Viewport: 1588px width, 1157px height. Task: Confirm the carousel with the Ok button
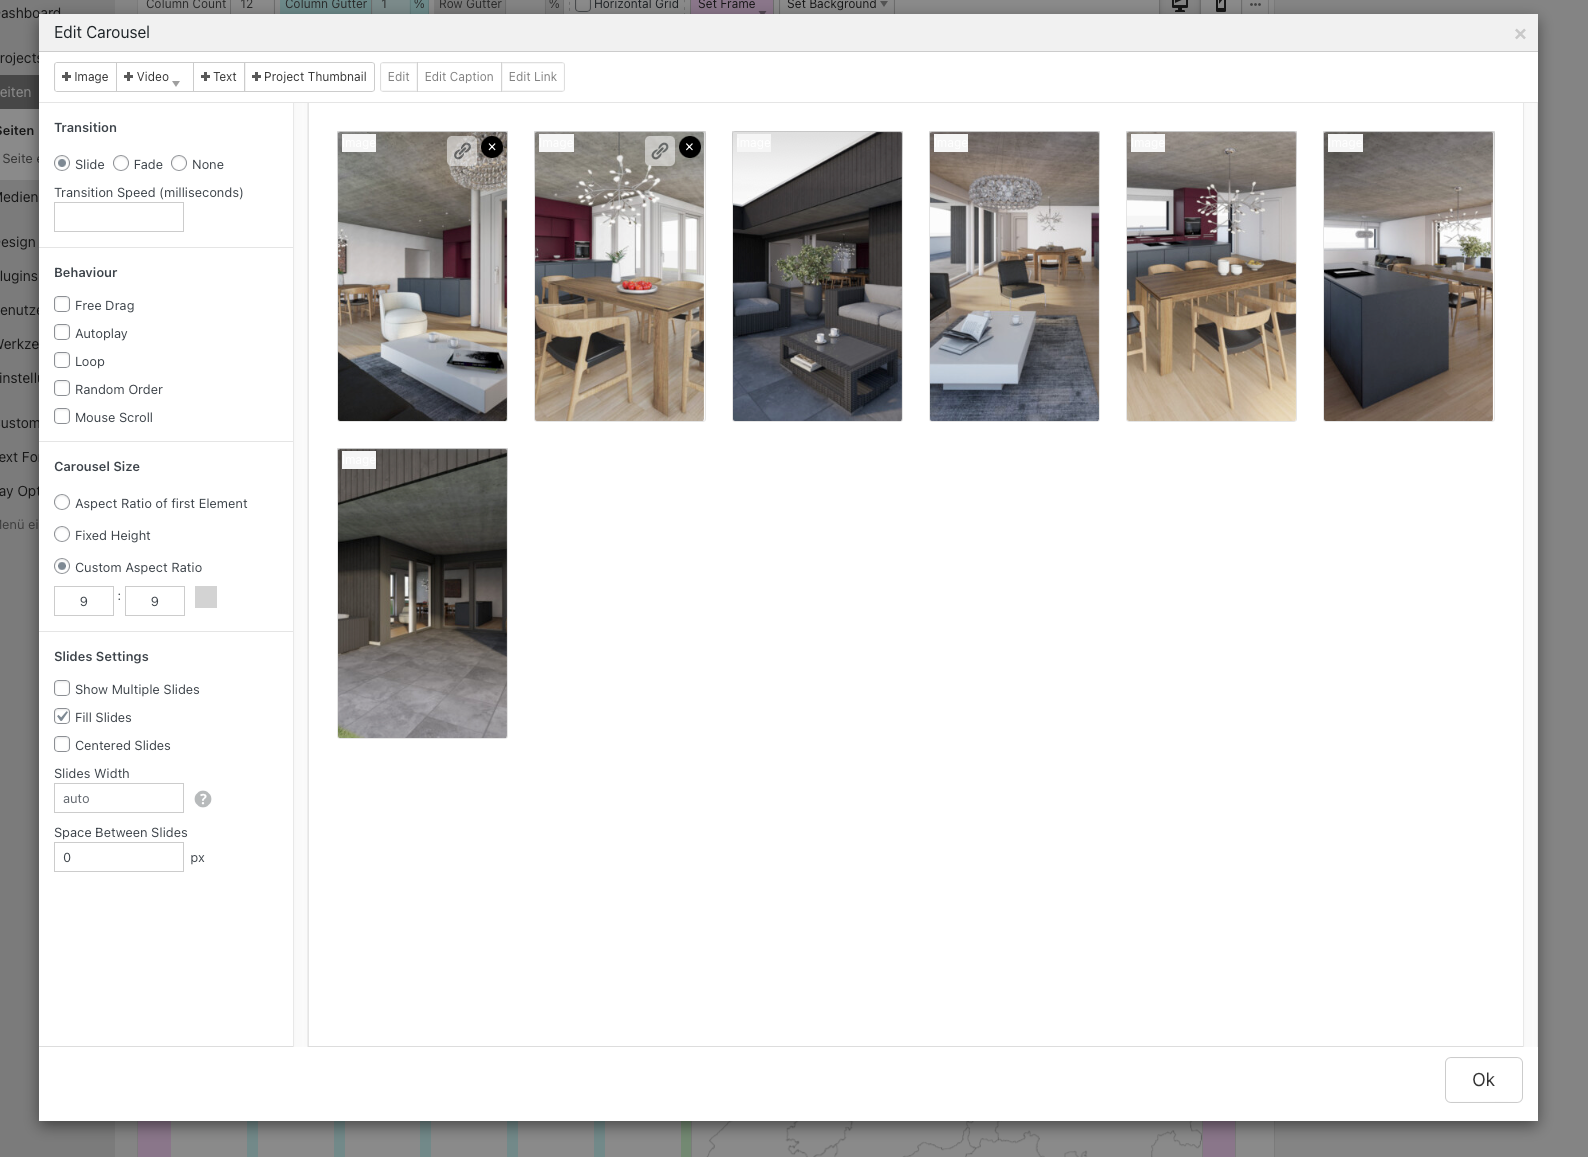point(1483,1080)
